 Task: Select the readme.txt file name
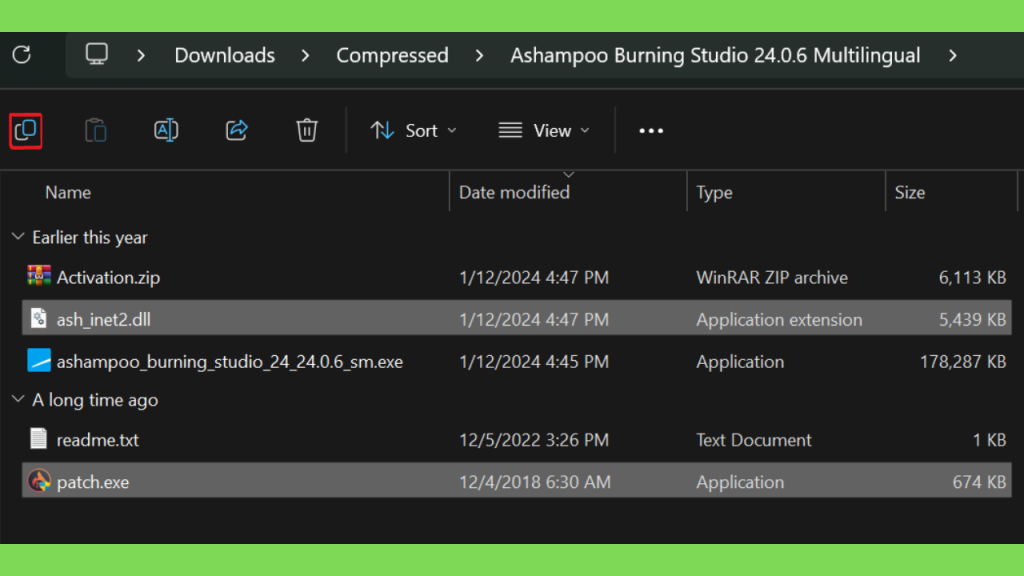(x=98, y=440)
